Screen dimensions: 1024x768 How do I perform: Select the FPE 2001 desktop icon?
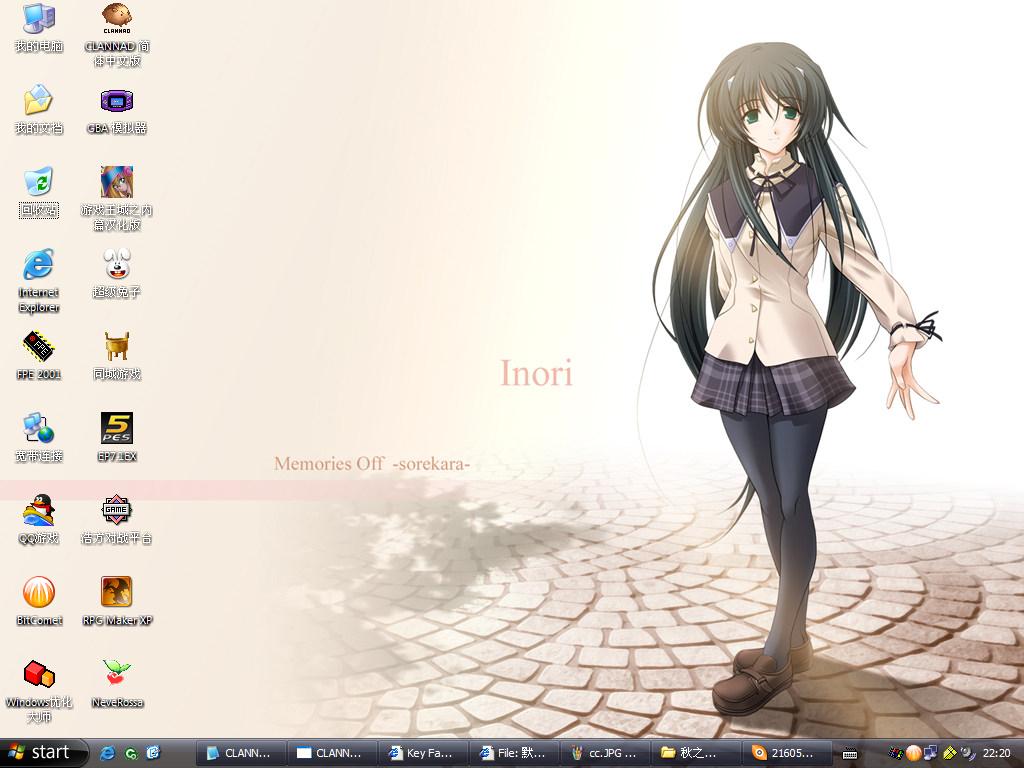(x=39, y=356)
